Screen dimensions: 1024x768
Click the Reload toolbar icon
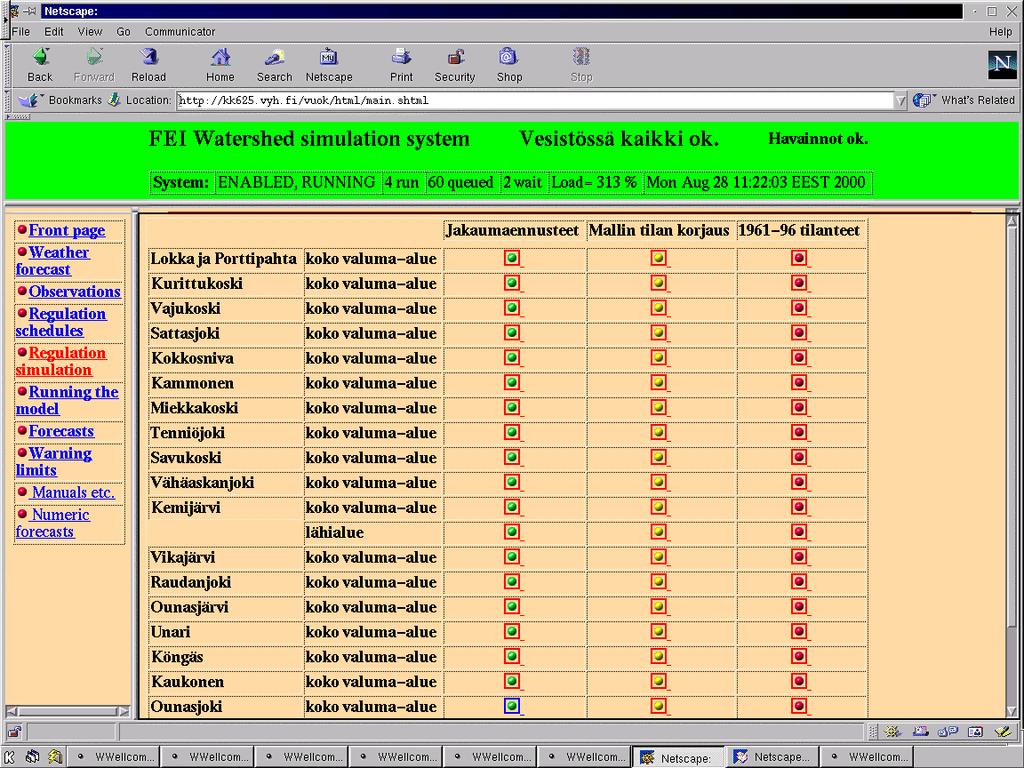pyautogui.click(x=149, y=57)
